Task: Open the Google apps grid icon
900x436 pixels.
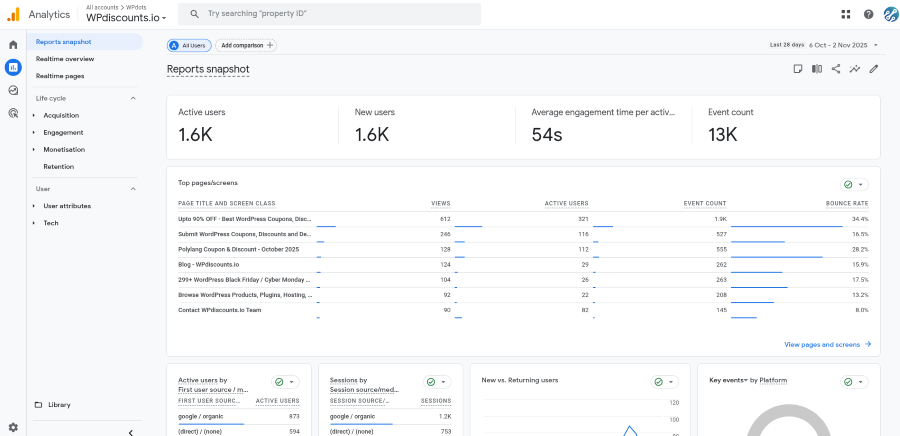Action: [x=845, y=14]
